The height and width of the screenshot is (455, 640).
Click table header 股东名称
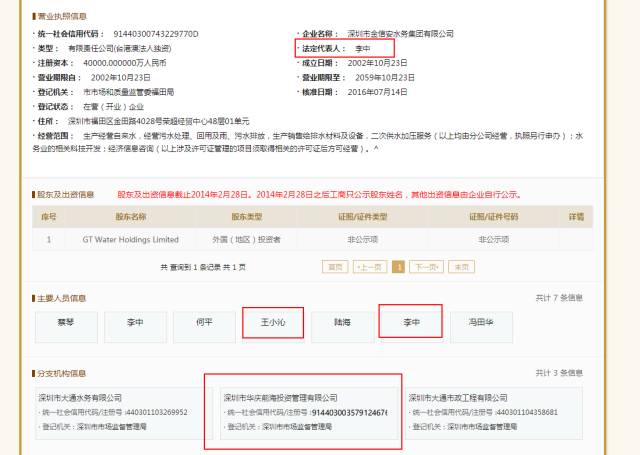click(x=131, y=217)
